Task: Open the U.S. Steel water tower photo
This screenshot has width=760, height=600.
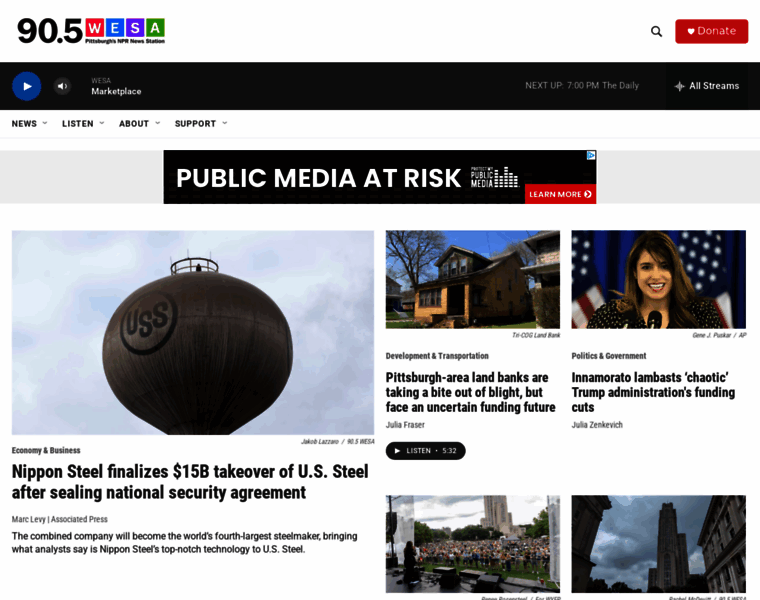Action: 193,332
